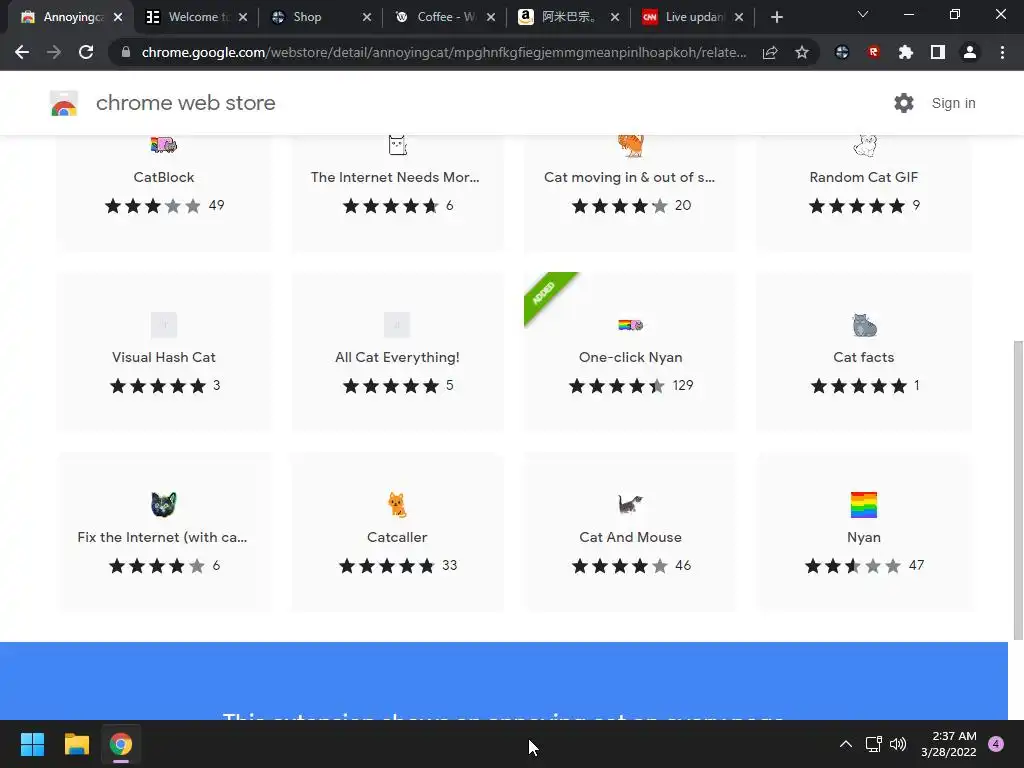Screen dimensions: 1024x768
Task: Click the page vertical scrollbar
Action: click(1018, 490)
